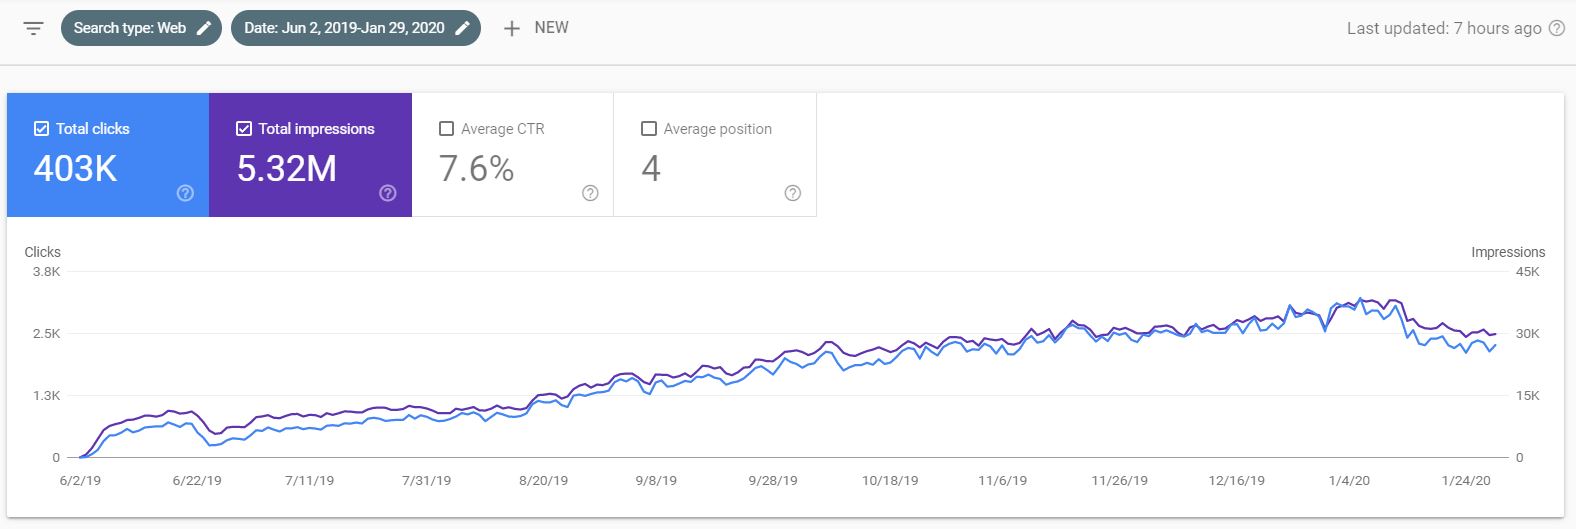1576x529 pixels.
Task: Click the Last updated: 7 hours ago text
Action: coord(1444,29)
